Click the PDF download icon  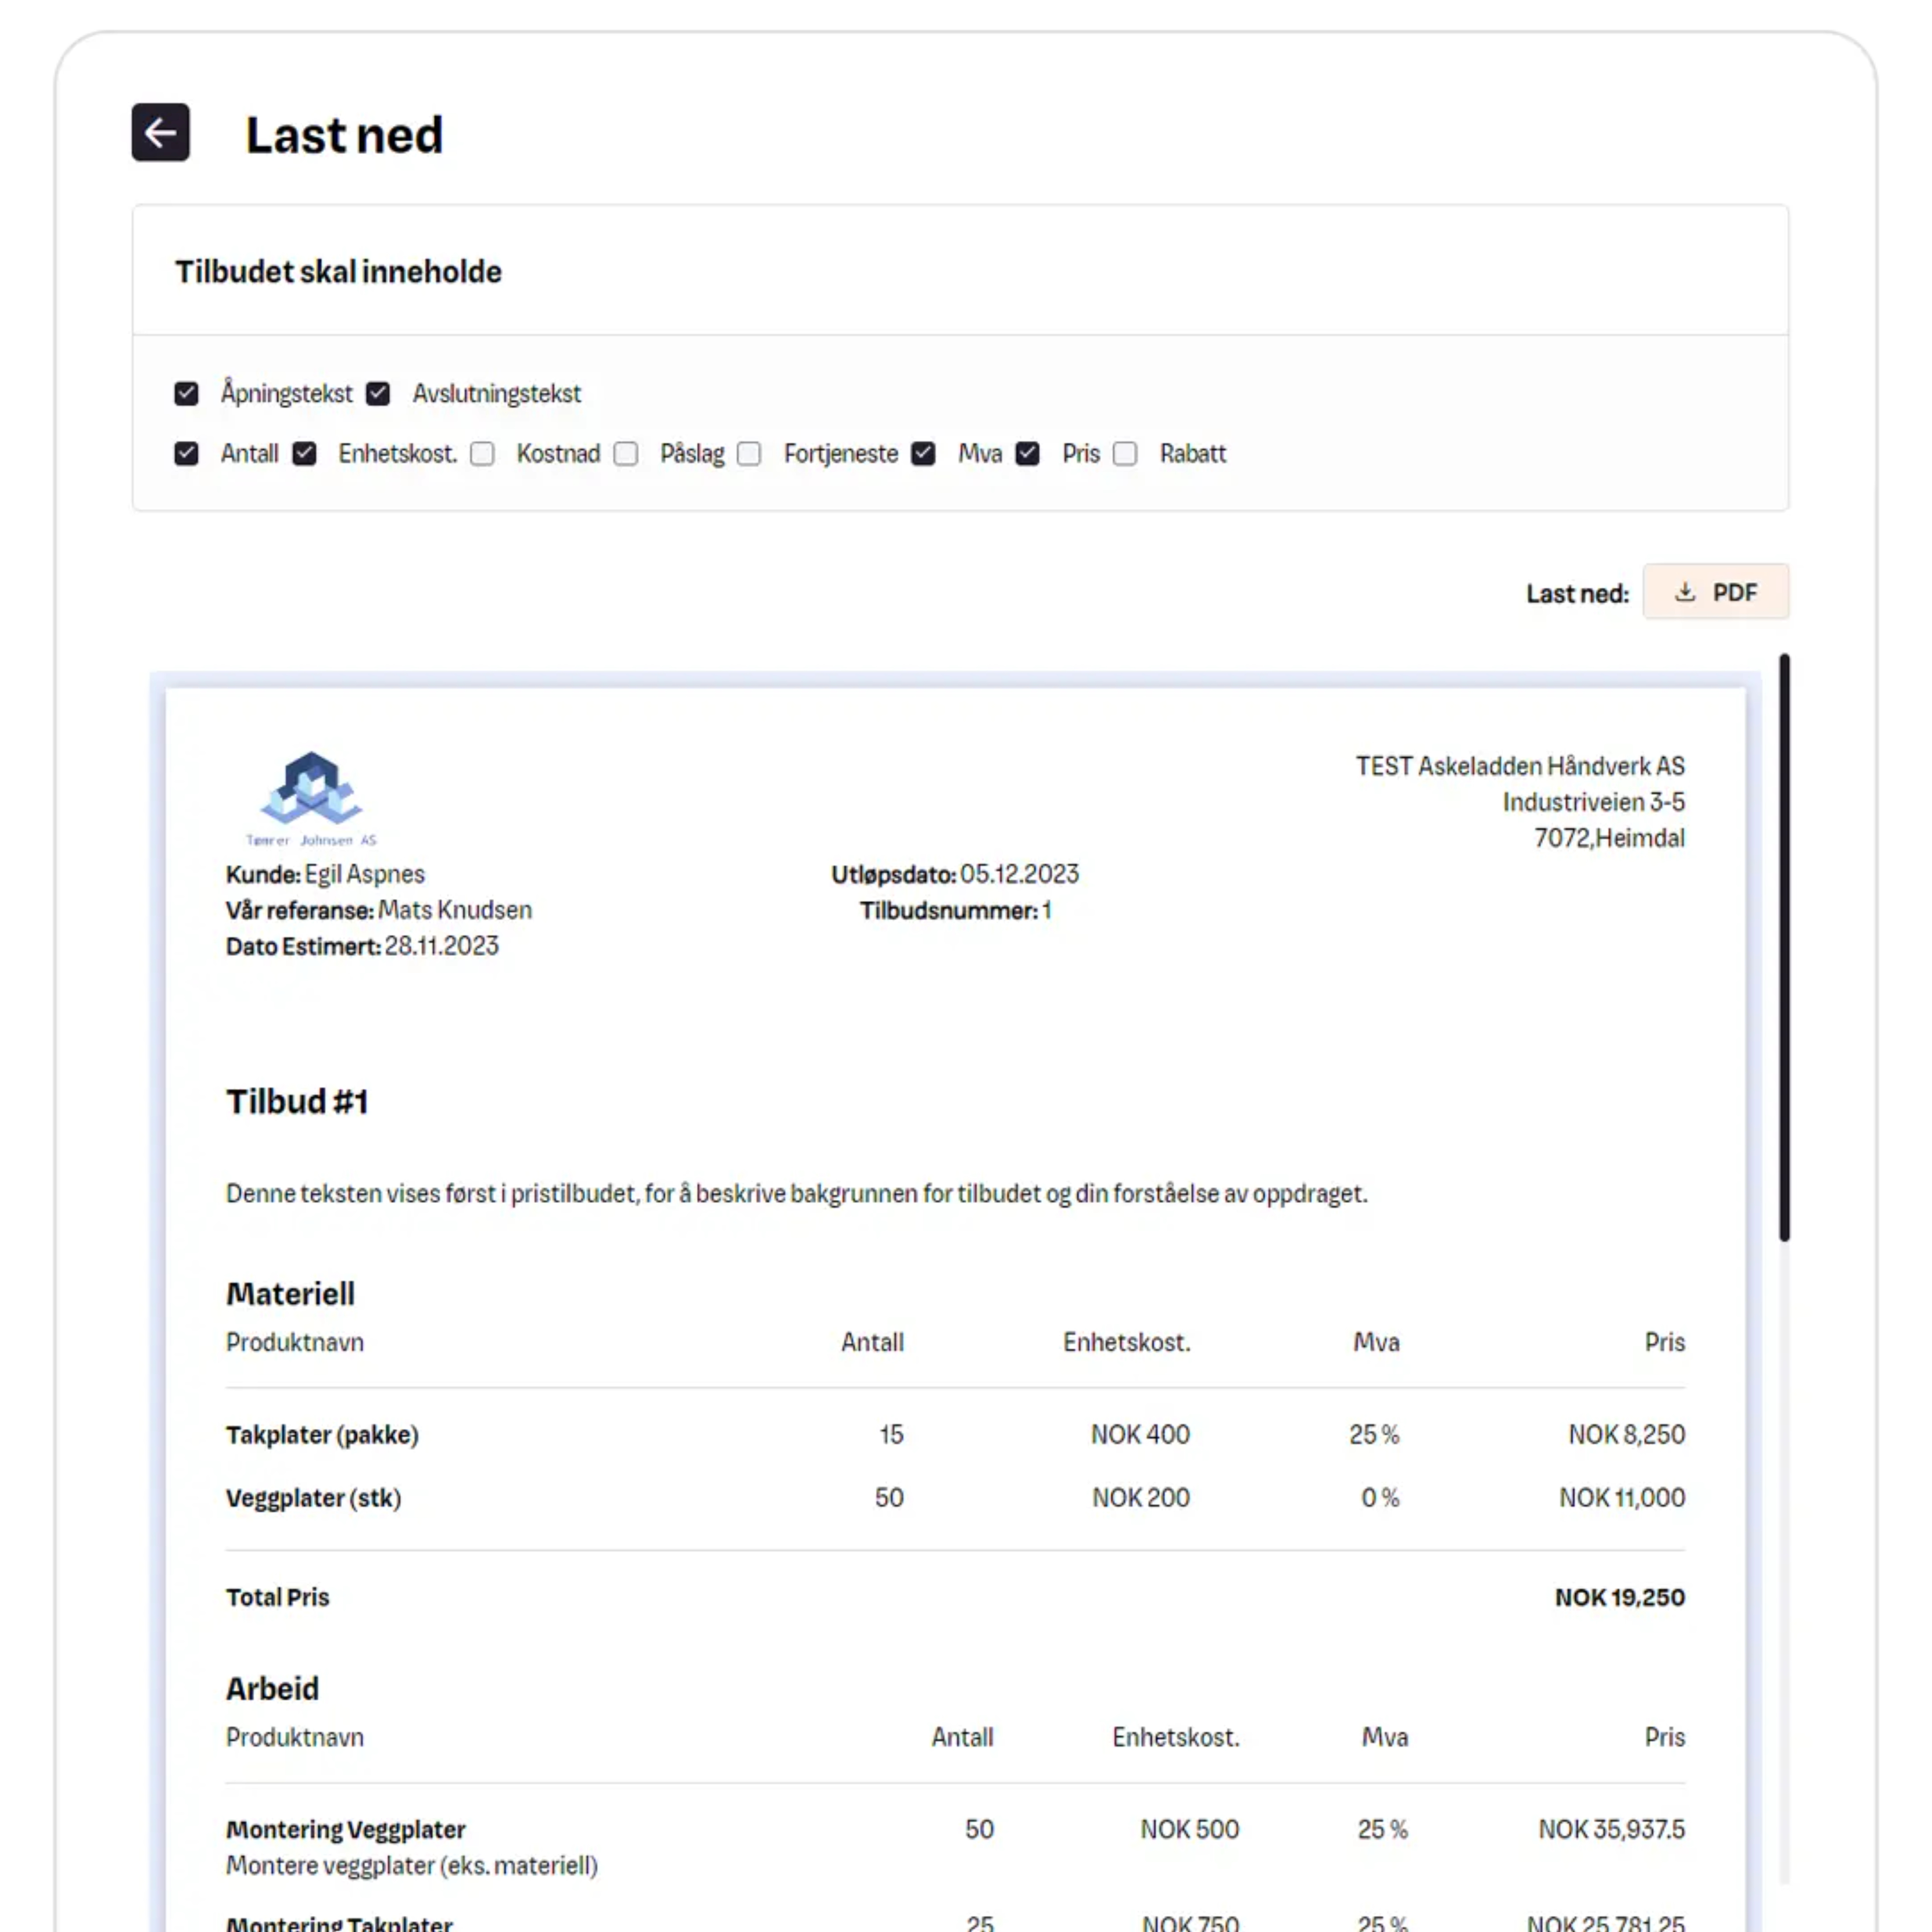pyautogui.click(x=1685, y=592)
